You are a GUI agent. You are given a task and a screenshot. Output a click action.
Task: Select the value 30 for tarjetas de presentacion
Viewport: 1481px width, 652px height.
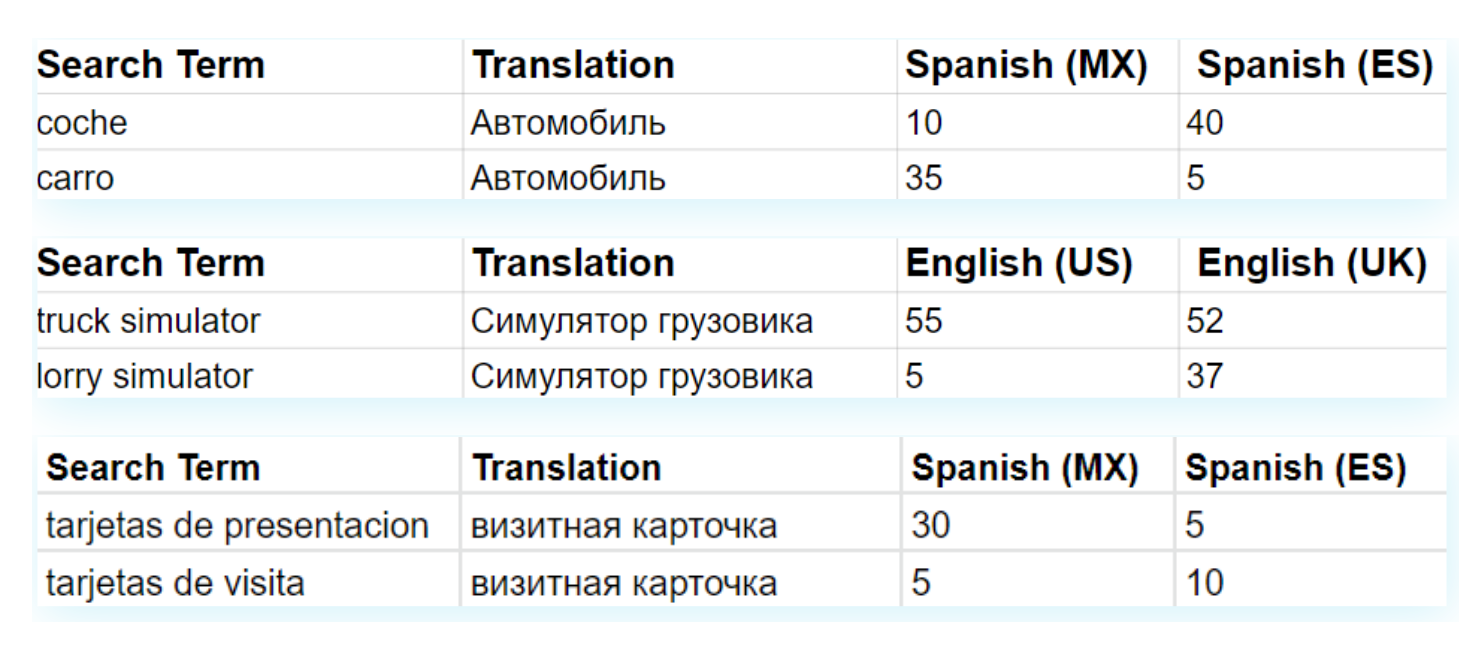(x=930, y=525)
